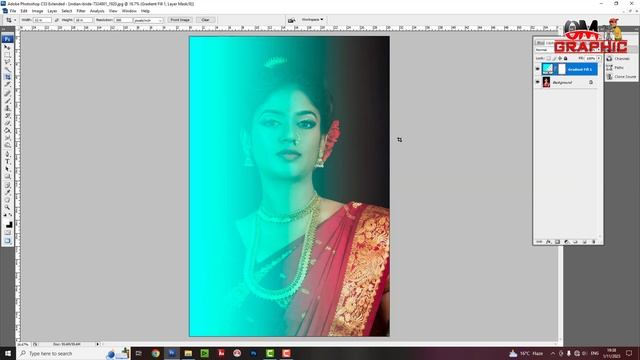Open the File menu
Screen dimensions: 640x360
coord(13,11)
